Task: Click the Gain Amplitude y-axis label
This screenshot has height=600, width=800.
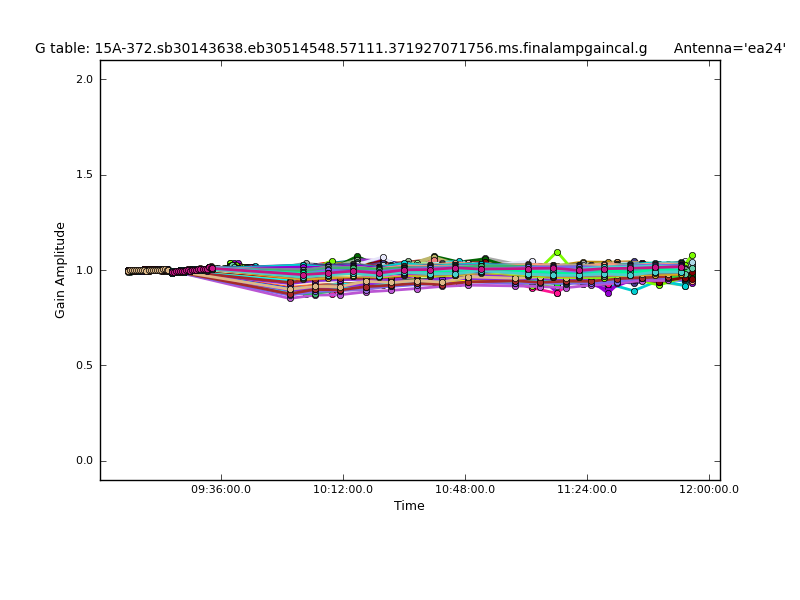Action: (x=61, y=270)
